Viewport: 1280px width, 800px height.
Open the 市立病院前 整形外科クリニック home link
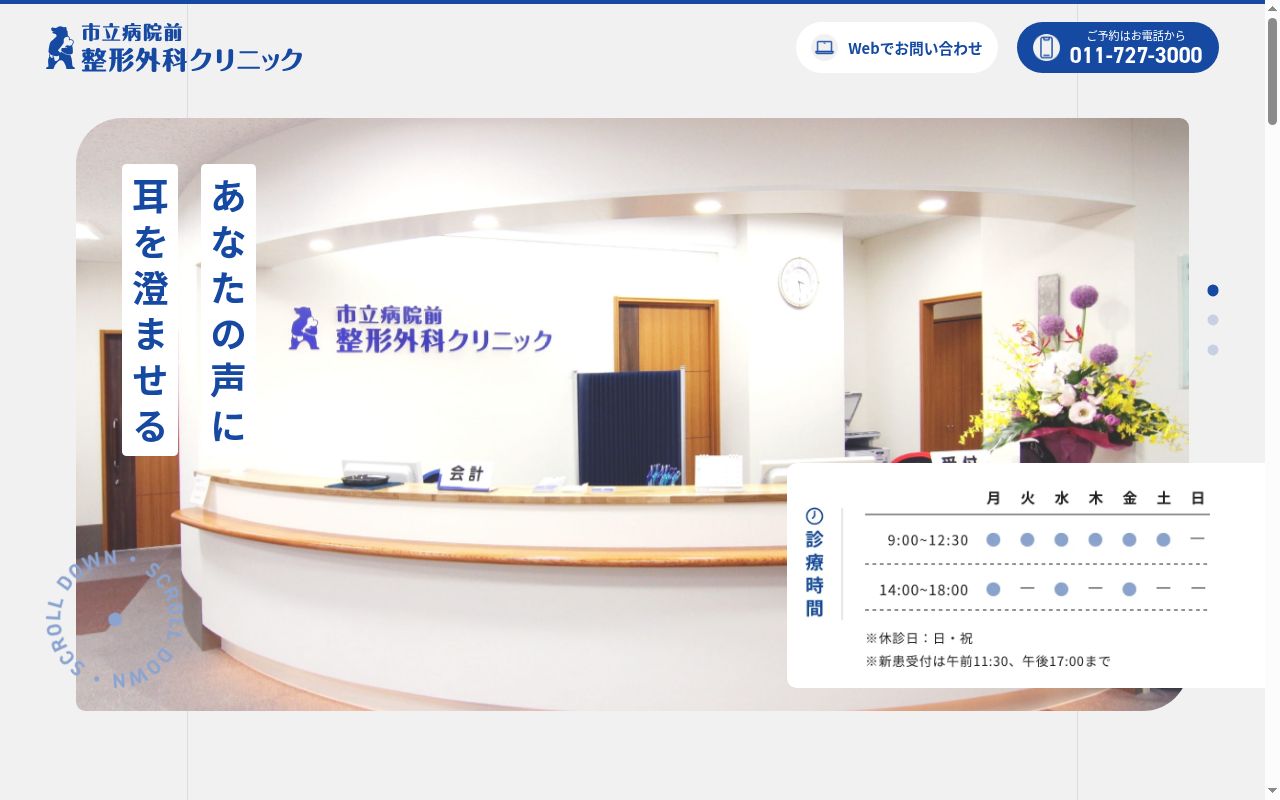point(174,47)
